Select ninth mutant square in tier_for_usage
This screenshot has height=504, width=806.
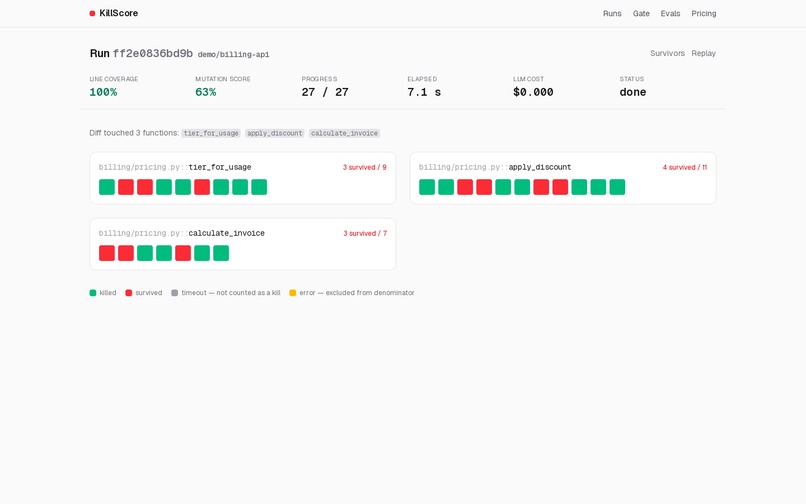click(x=259, y=187)
